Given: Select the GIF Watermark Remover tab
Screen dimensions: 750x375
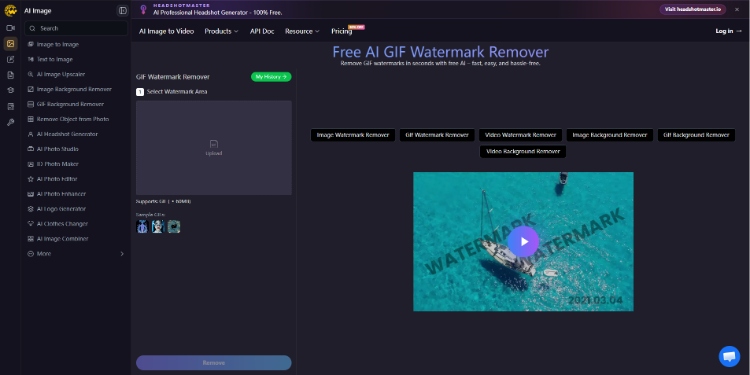Looking at the screenshot, I should click(437, 135).
